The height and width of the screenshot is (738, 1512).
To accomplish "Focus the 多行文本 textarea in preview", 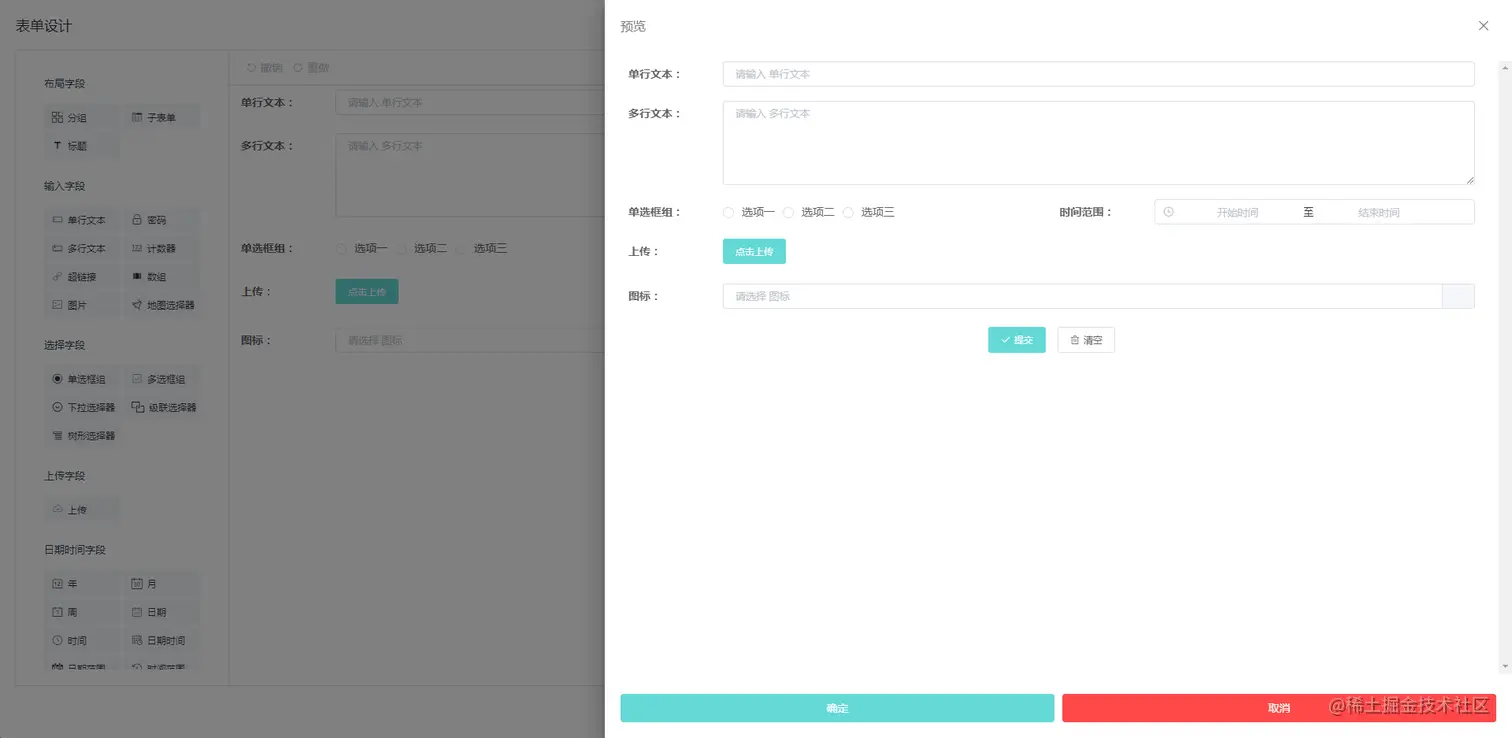I will (1098, 143).
